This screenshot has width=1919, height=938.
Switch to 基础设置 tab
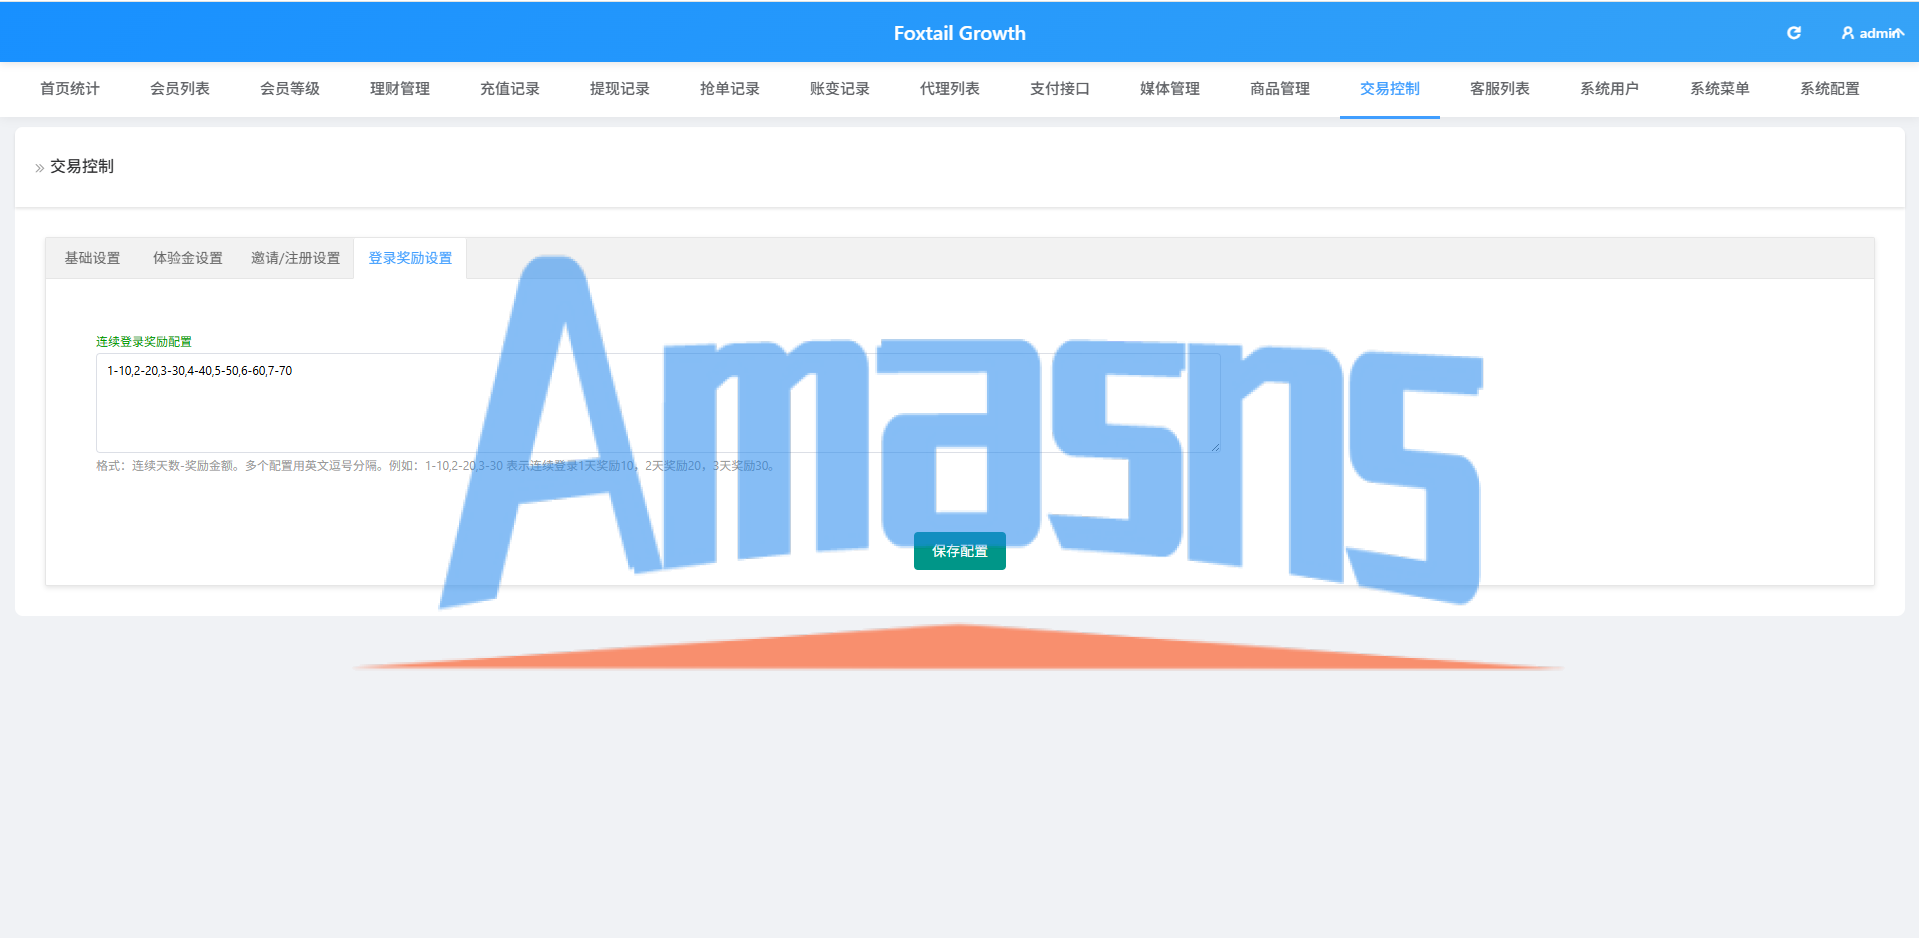pos(92,258)
